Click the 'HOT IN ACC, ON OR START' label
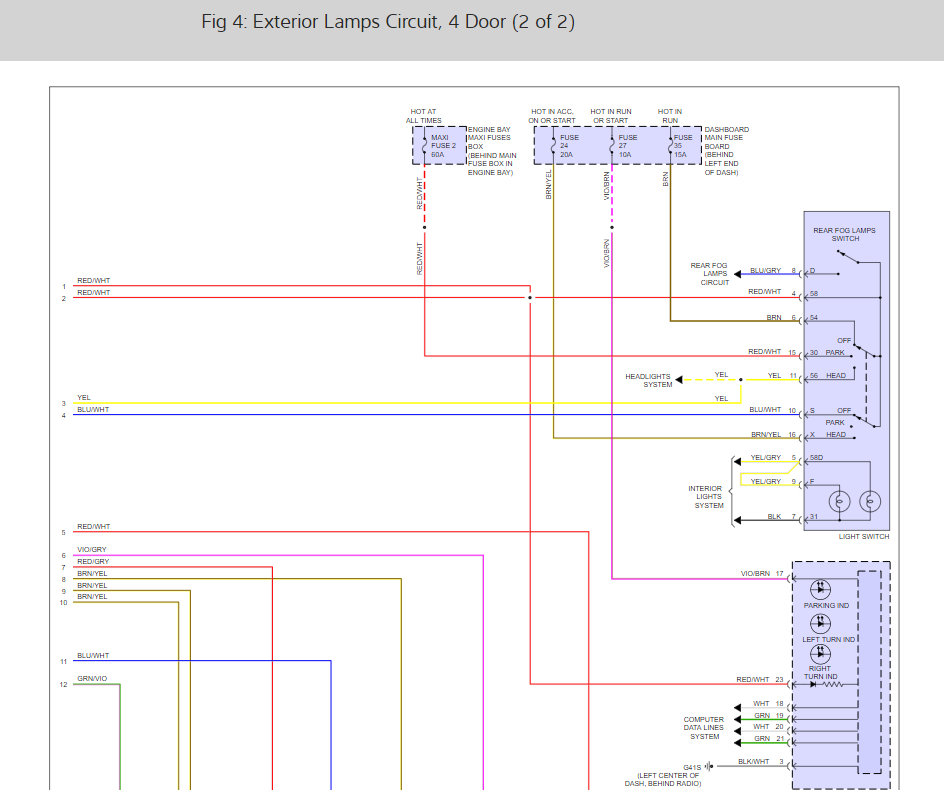This screenshot has height=812, width=944. point(552,116)
